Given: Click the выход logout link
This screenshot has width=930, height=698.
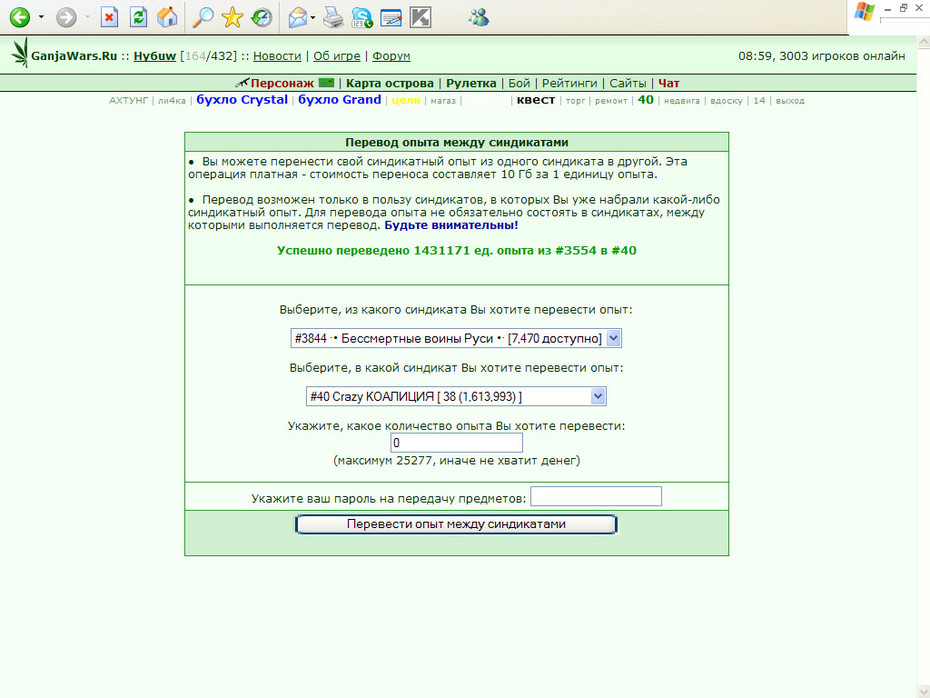Looking at the screenshot, I should pos(790,101).
